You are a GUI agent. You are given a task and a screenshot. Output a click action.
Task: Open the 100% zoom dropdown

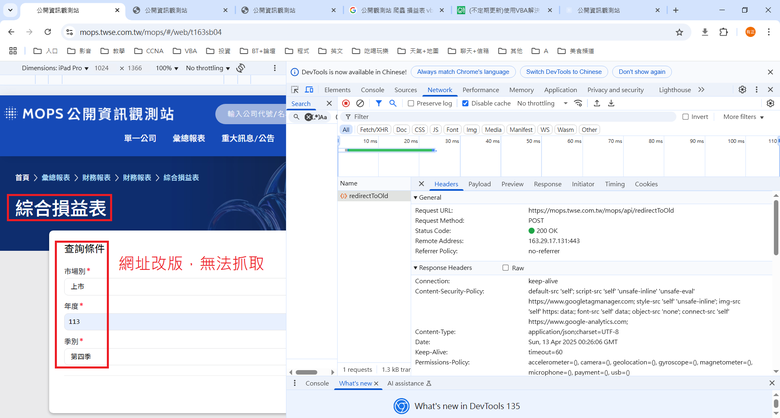(167, 68)
